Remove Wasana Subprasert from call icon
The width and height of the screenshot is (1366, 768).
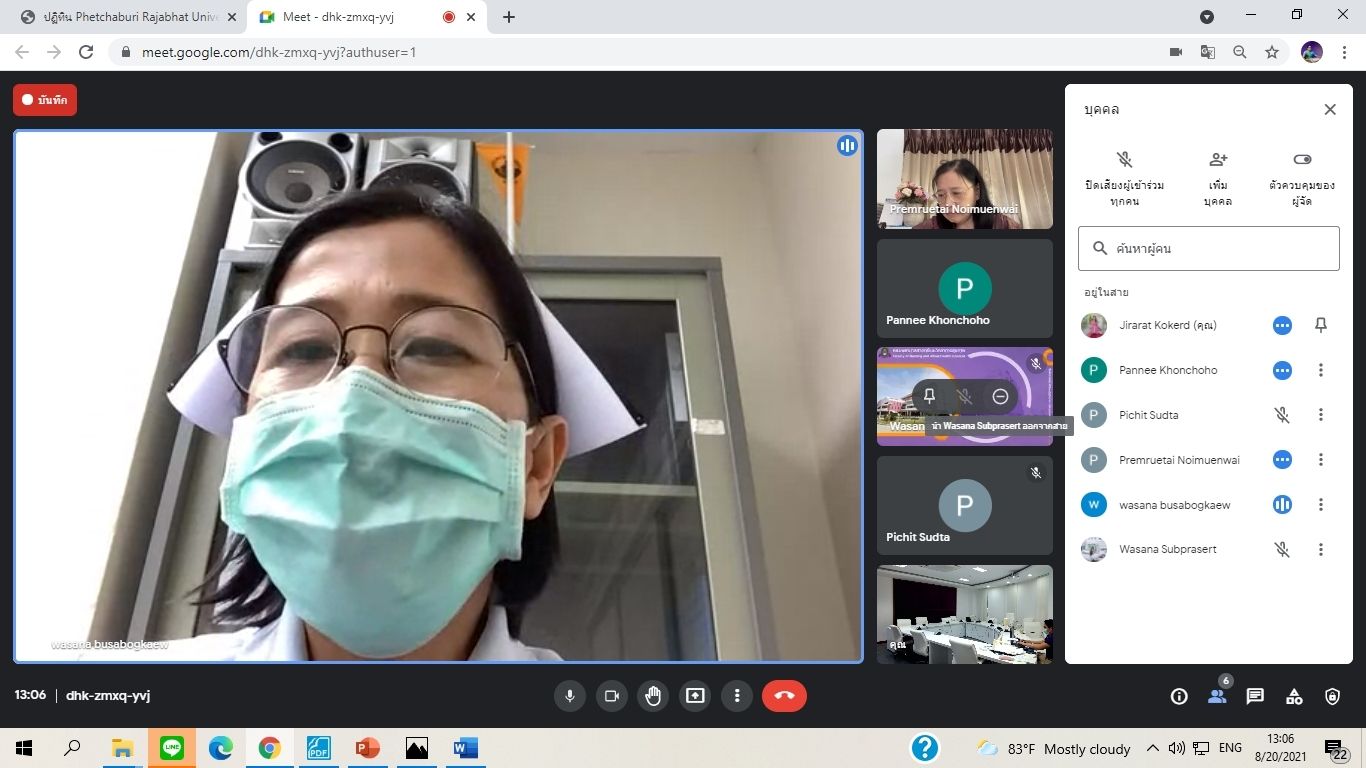tap(1000, 397)
